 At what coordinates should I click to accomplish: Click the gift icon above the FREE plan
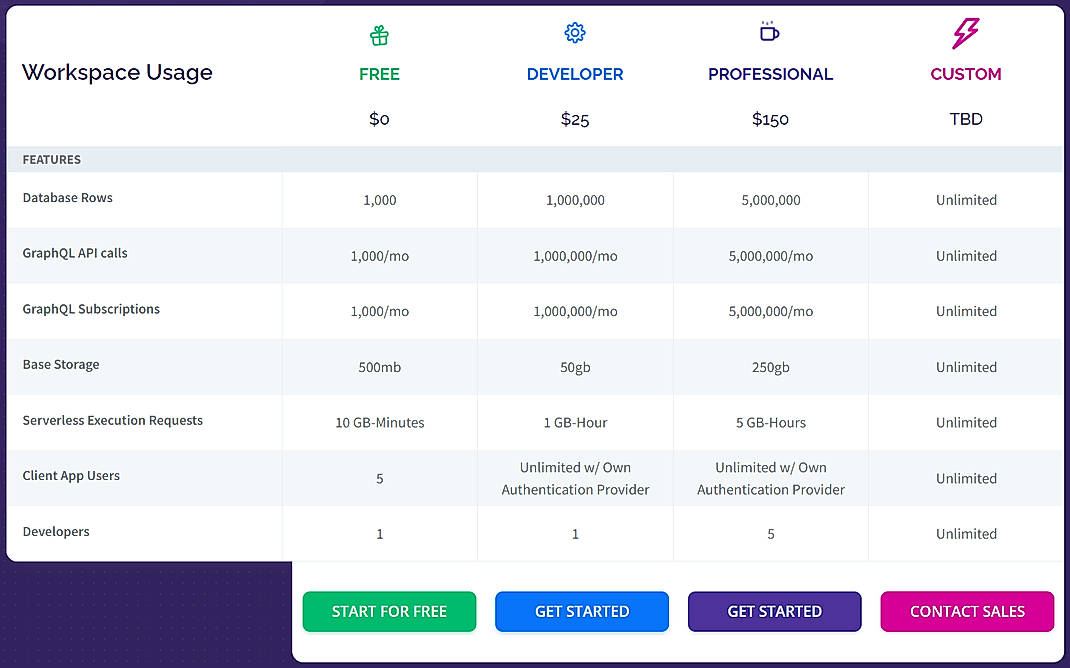379,34
